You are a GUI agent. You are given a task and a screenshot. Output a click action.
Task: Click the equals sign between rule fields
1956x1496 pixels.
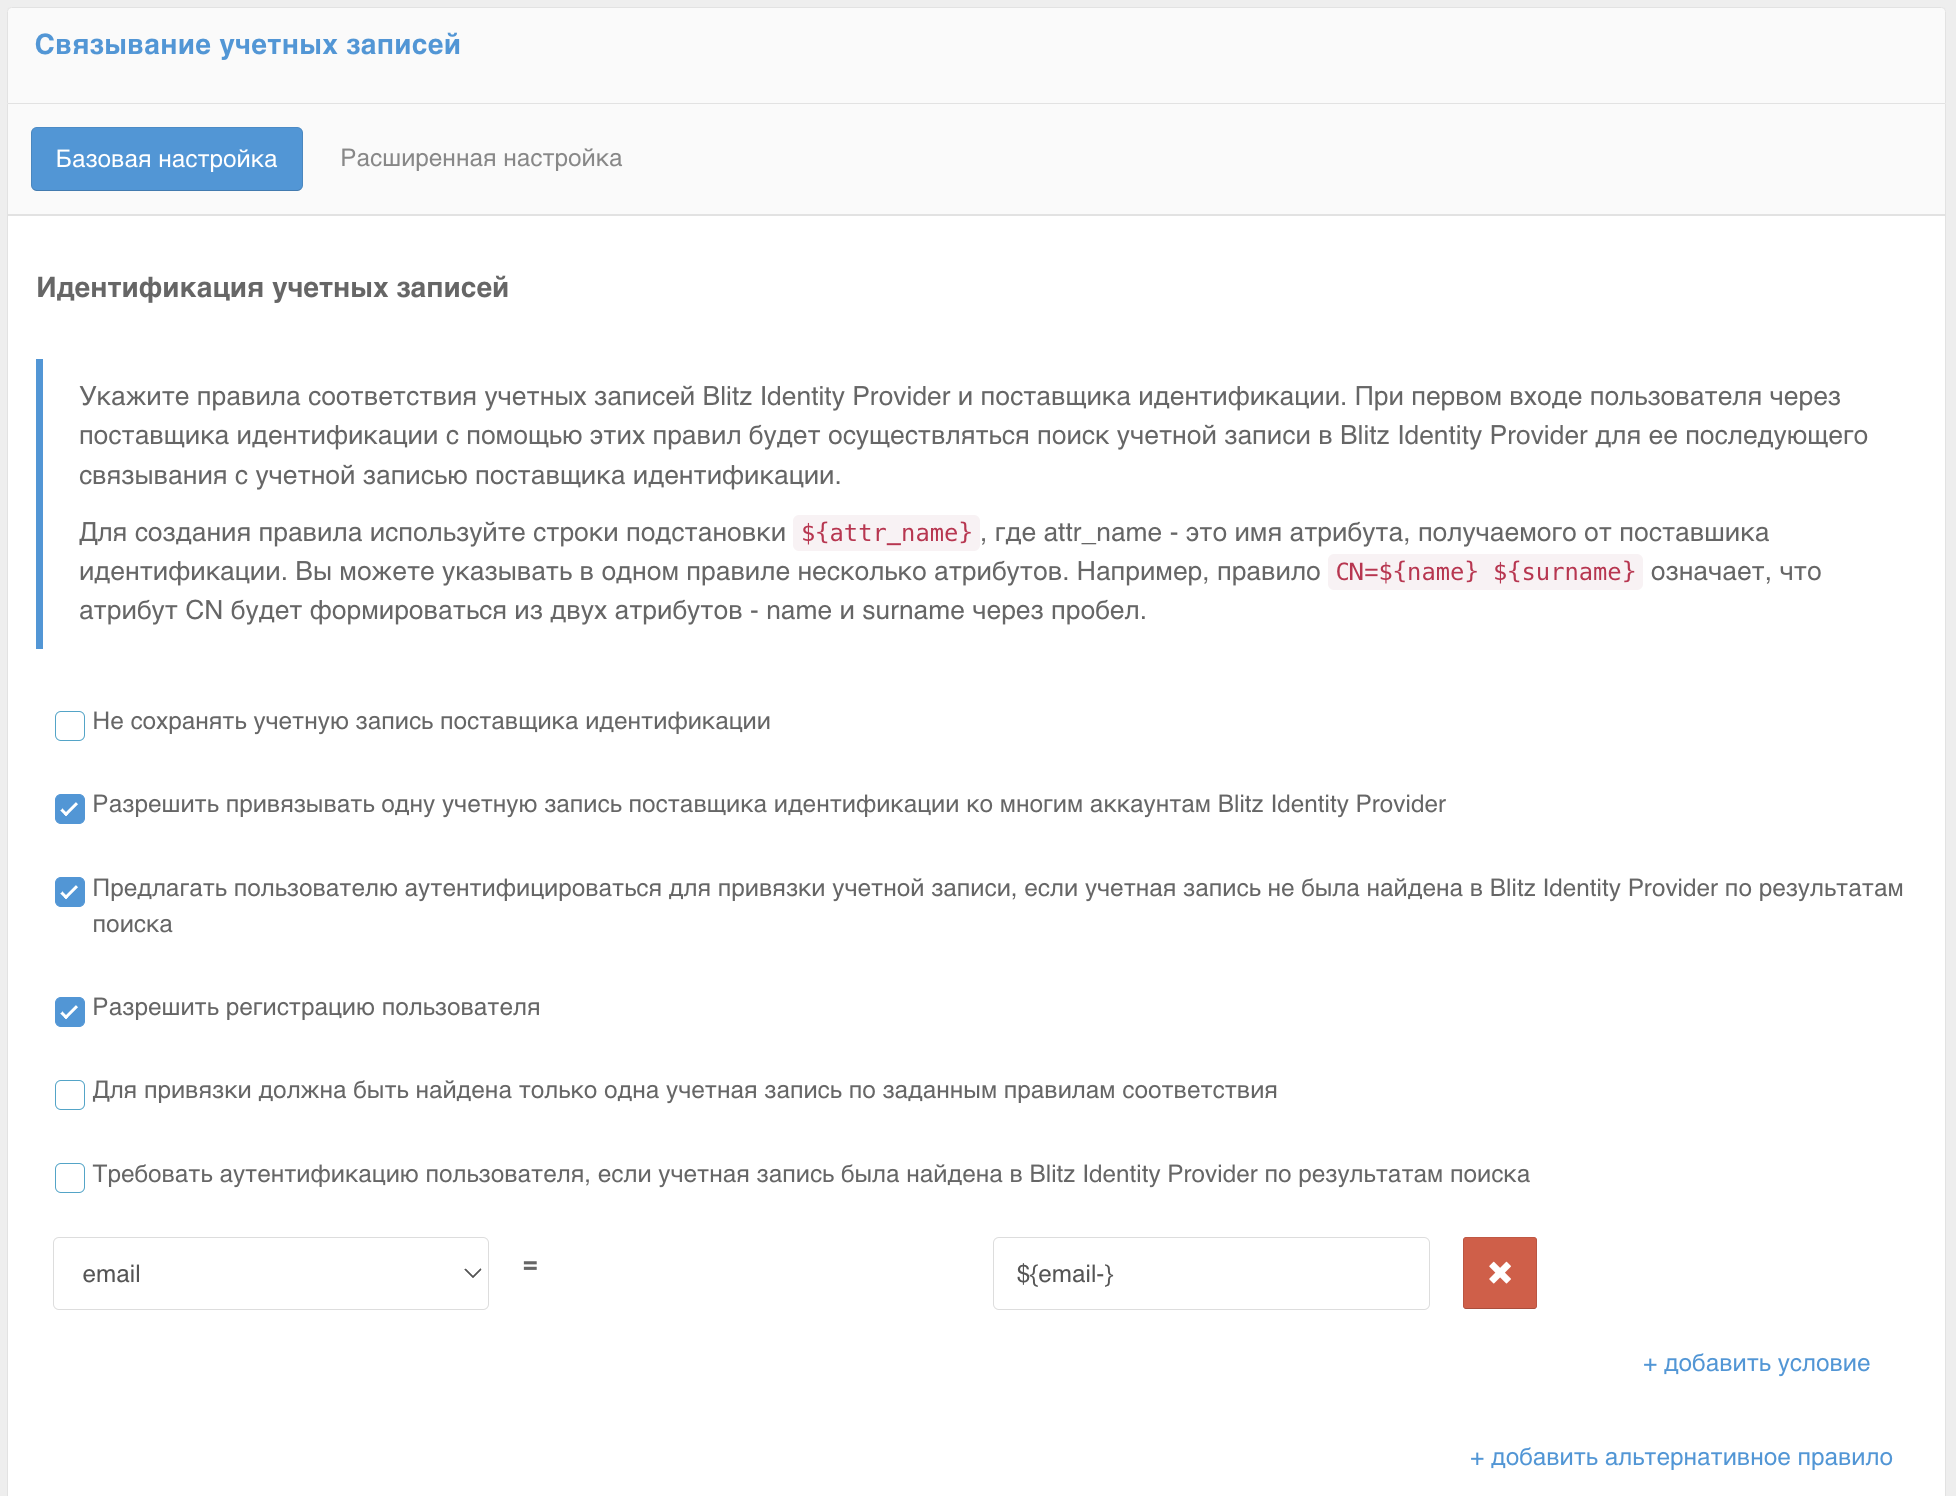tap(530, 1266)
